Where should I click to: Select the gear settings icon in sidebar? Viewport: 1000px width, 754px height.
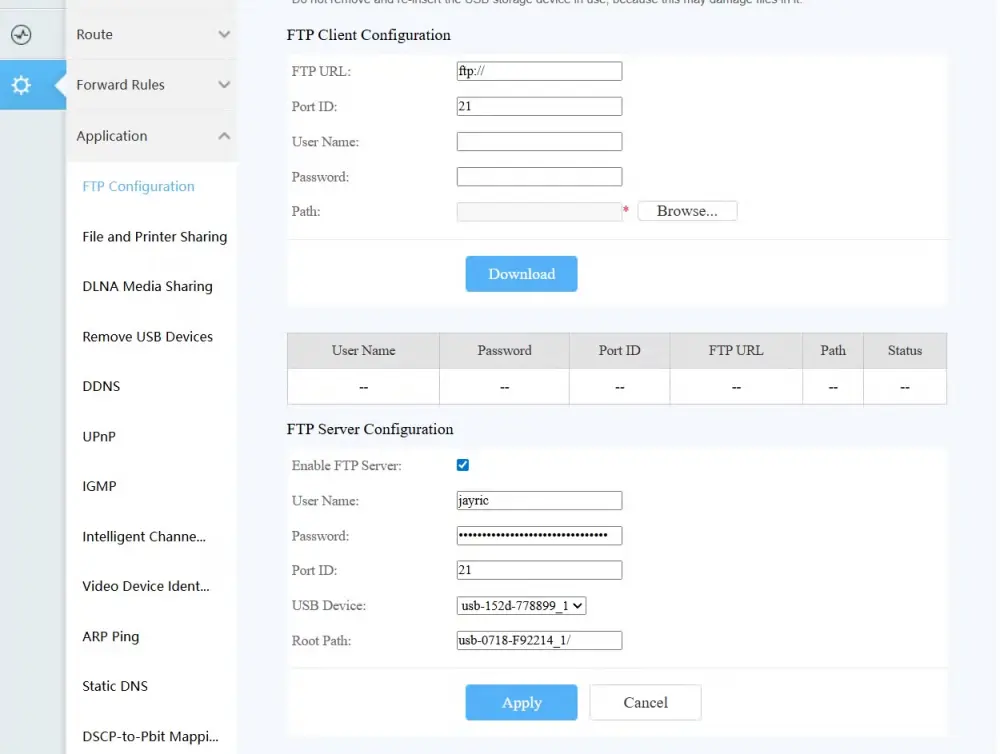21,85
